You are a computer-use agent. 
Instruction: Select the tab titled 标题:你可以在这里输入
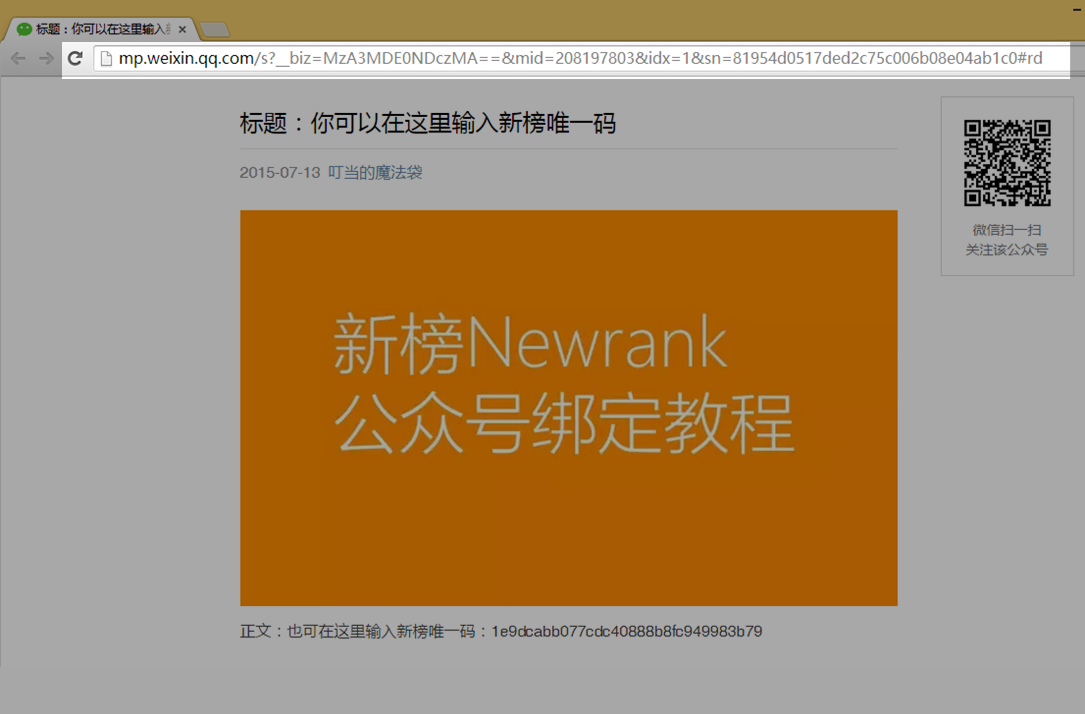click(101, 29)
